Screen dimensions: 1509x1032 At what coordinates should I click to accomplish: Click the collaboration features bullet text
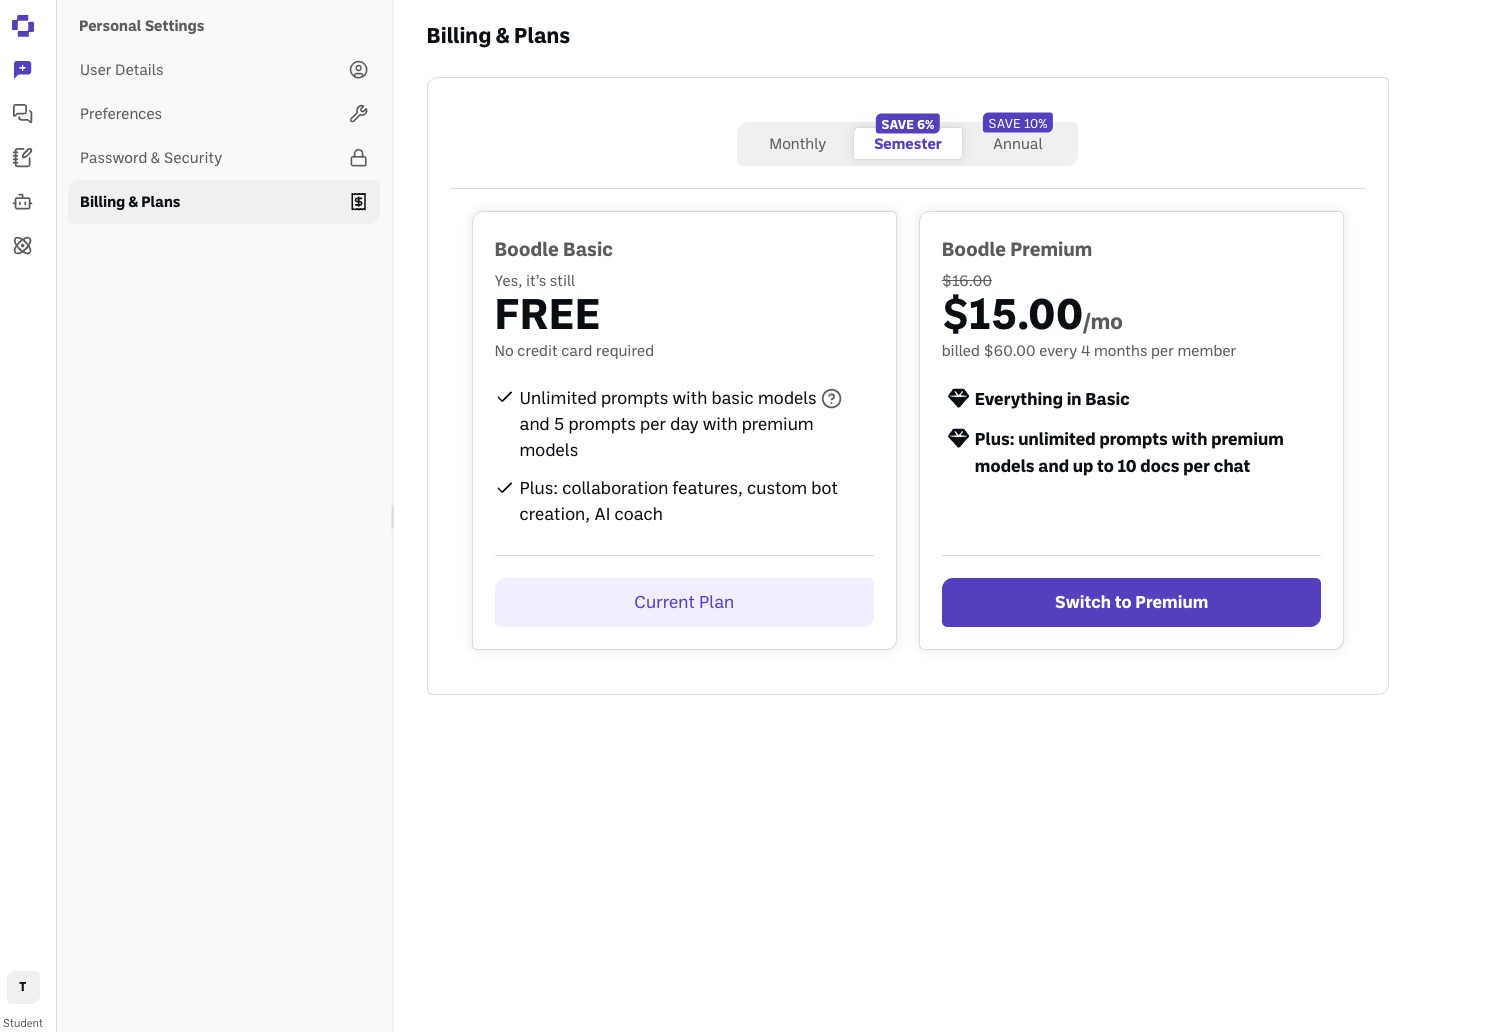click(x=678, y=501)
